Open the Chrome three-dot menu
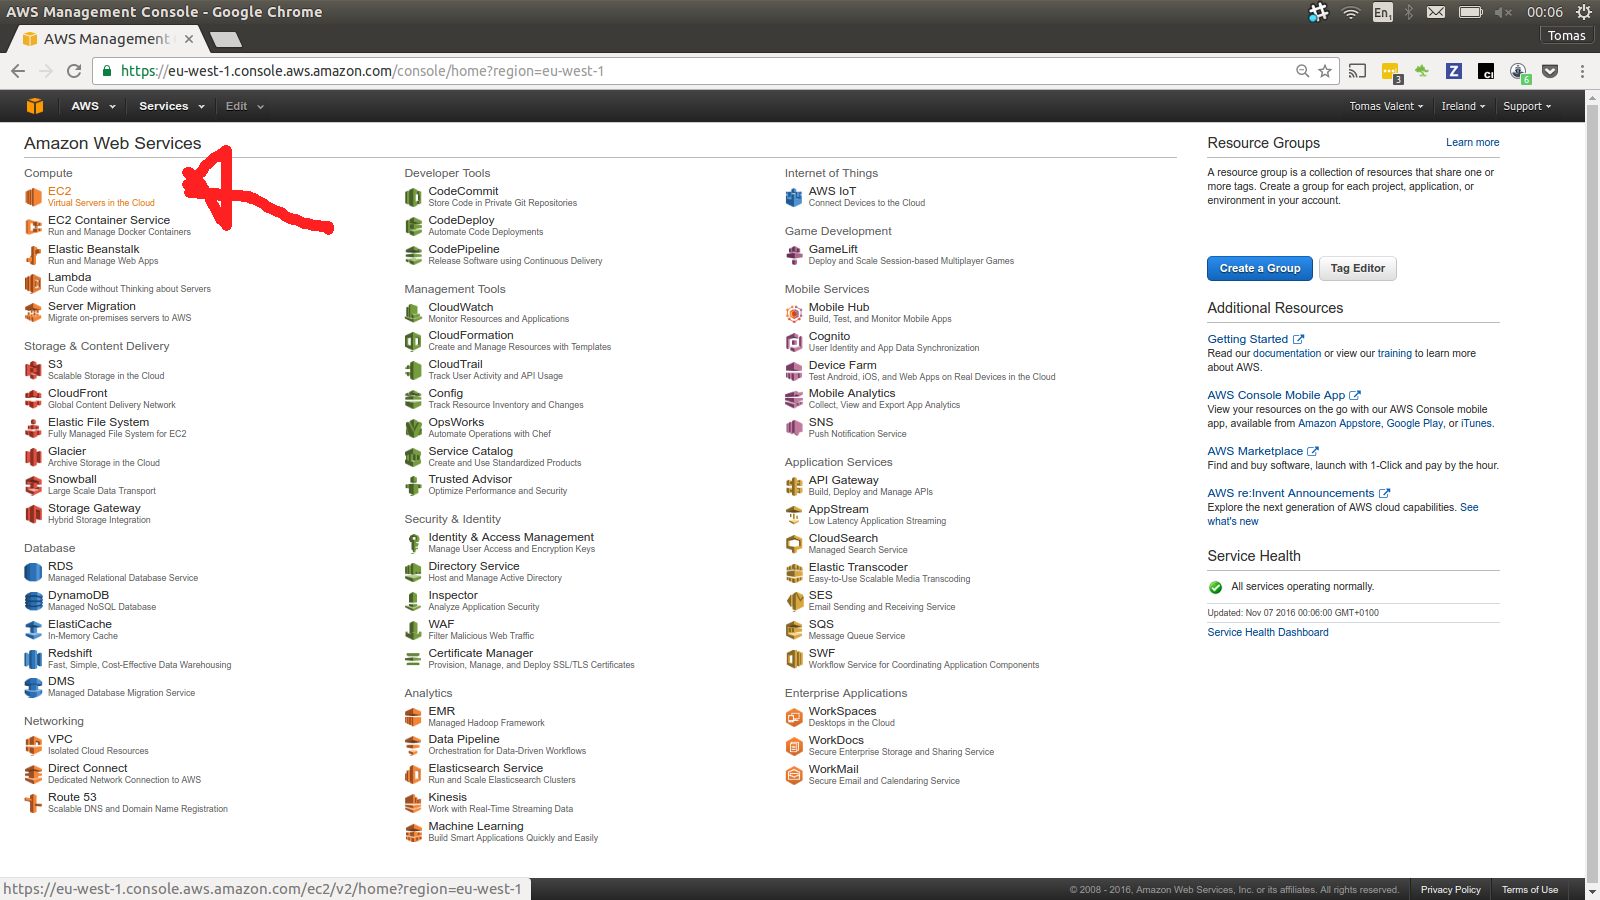This screenshot has height=900, width=1600. pyautogui.click(x=1582, y=71)
